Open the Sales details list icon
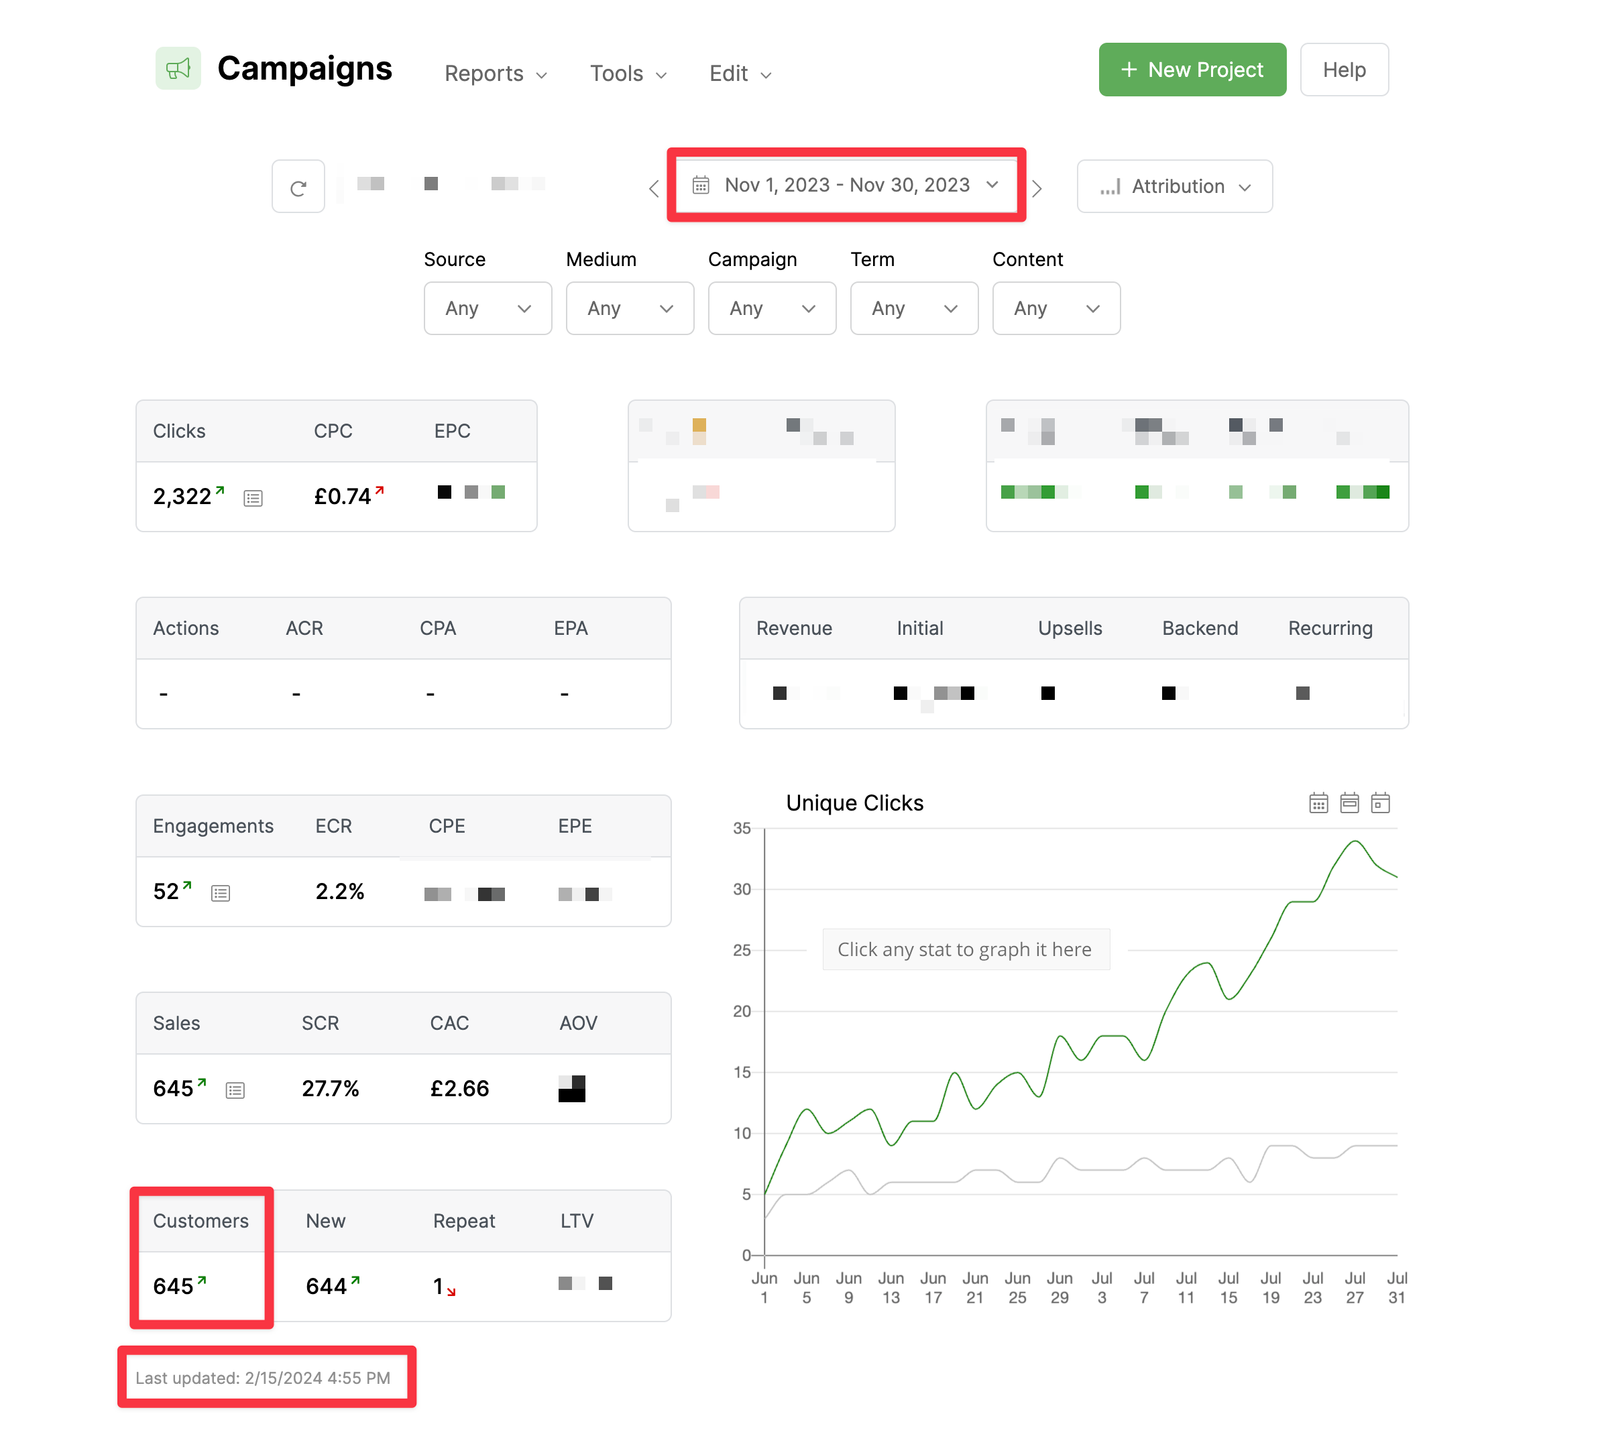 pos(235,1090)
